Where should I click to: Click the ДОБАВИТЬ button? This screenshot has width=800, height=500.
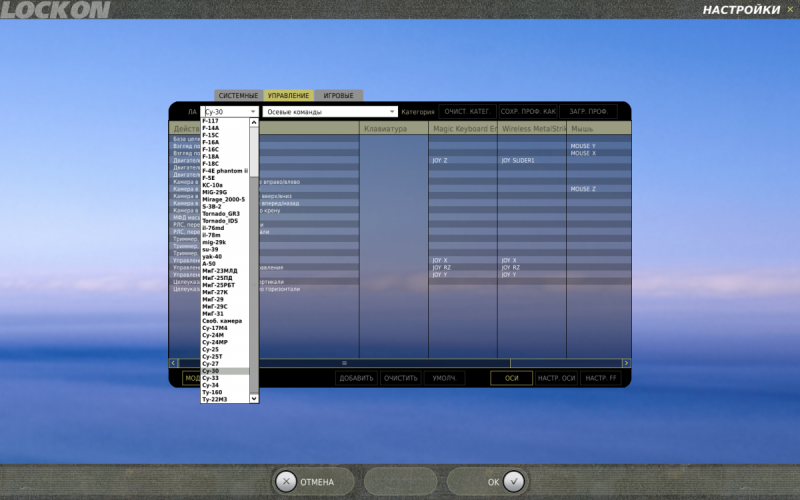[356, 378]
